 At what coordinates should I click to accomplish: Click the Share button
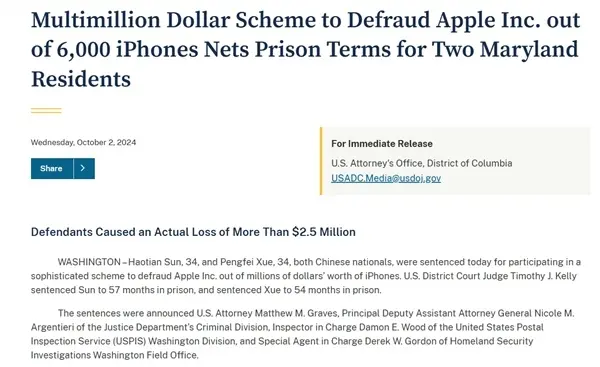pyautogui.click(x=52, y=168)
